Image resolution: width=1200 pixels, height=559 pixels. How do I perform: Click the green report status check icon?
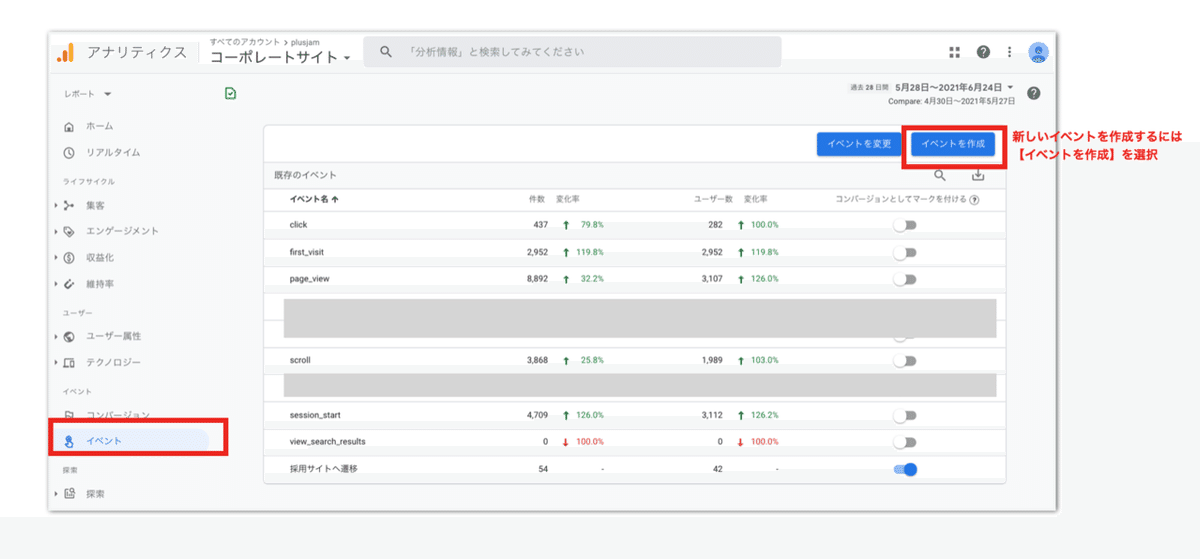coord(231,93)
